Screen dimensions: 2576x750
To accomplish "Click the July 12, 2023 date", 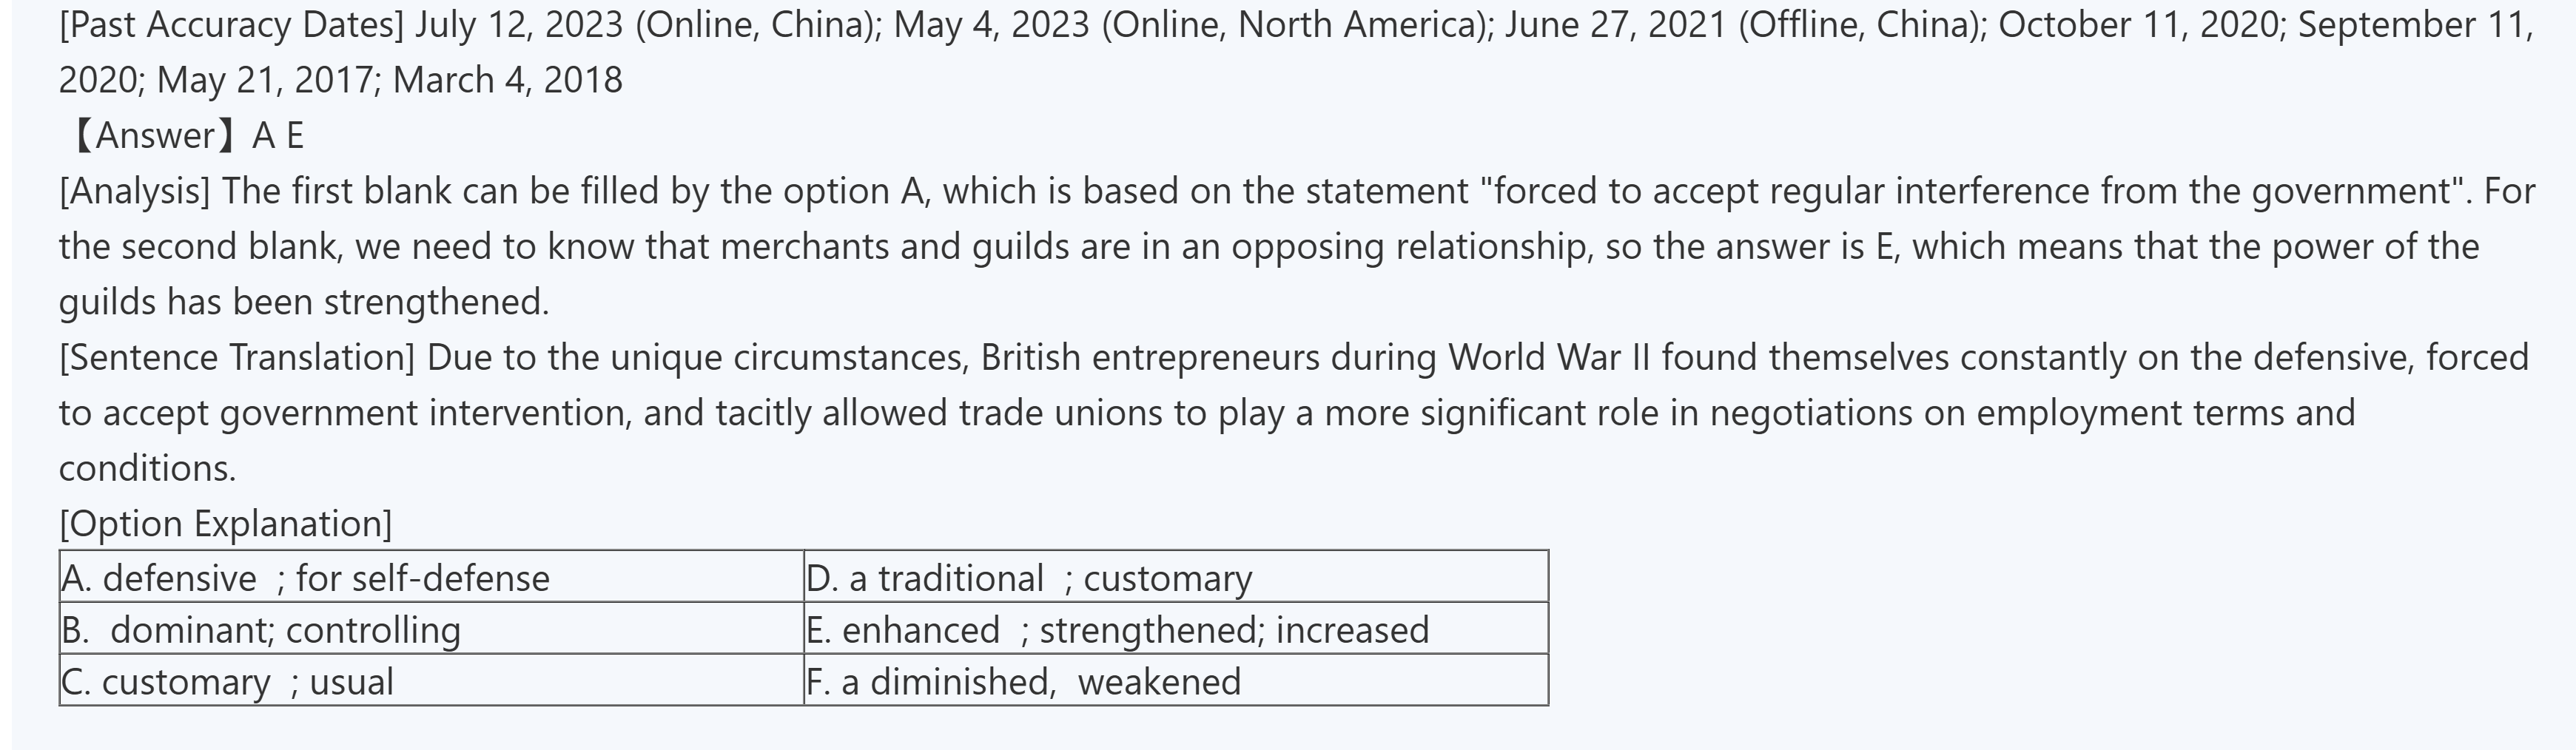I will click(x=519, y=24).
